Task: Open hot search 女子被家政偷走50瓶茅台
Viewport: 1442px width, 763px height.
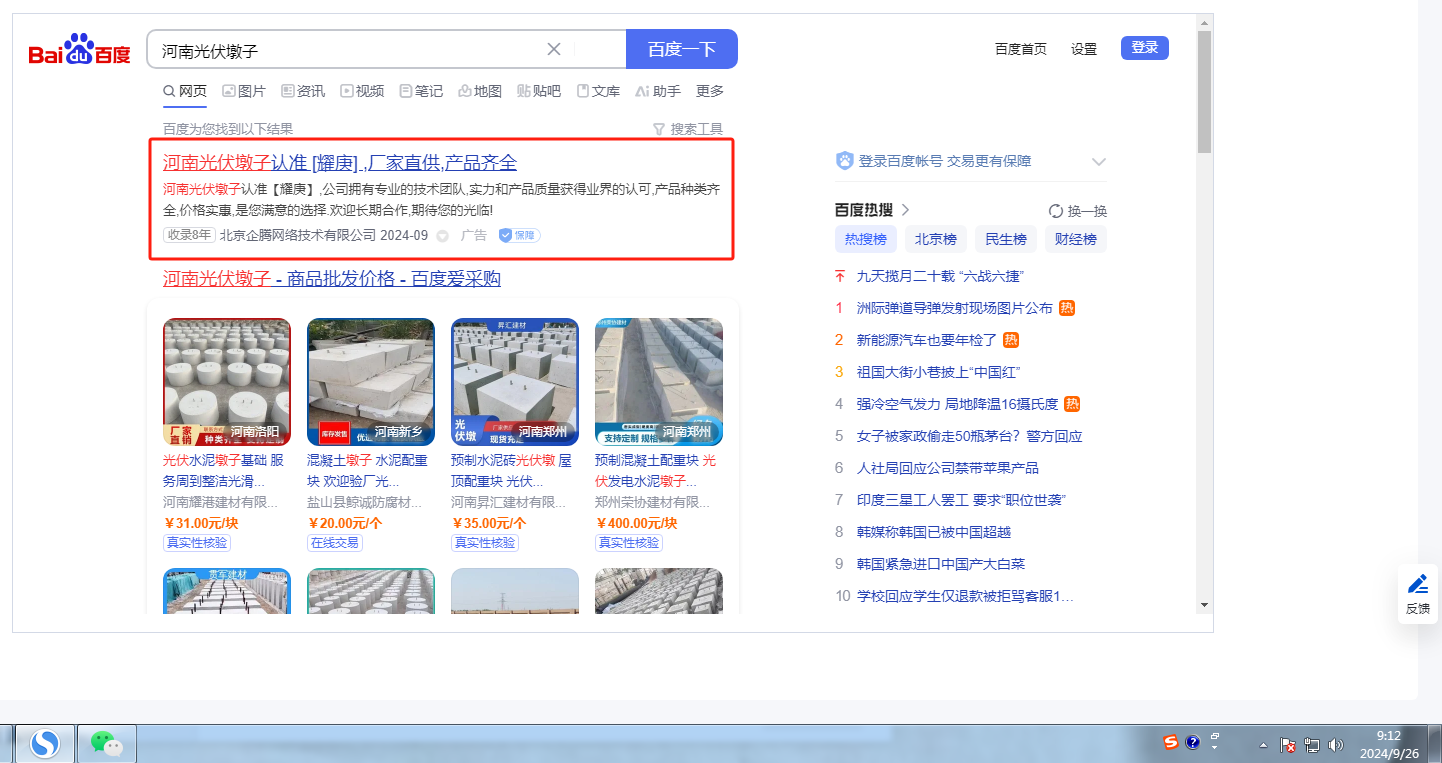Action: (969, 436)
